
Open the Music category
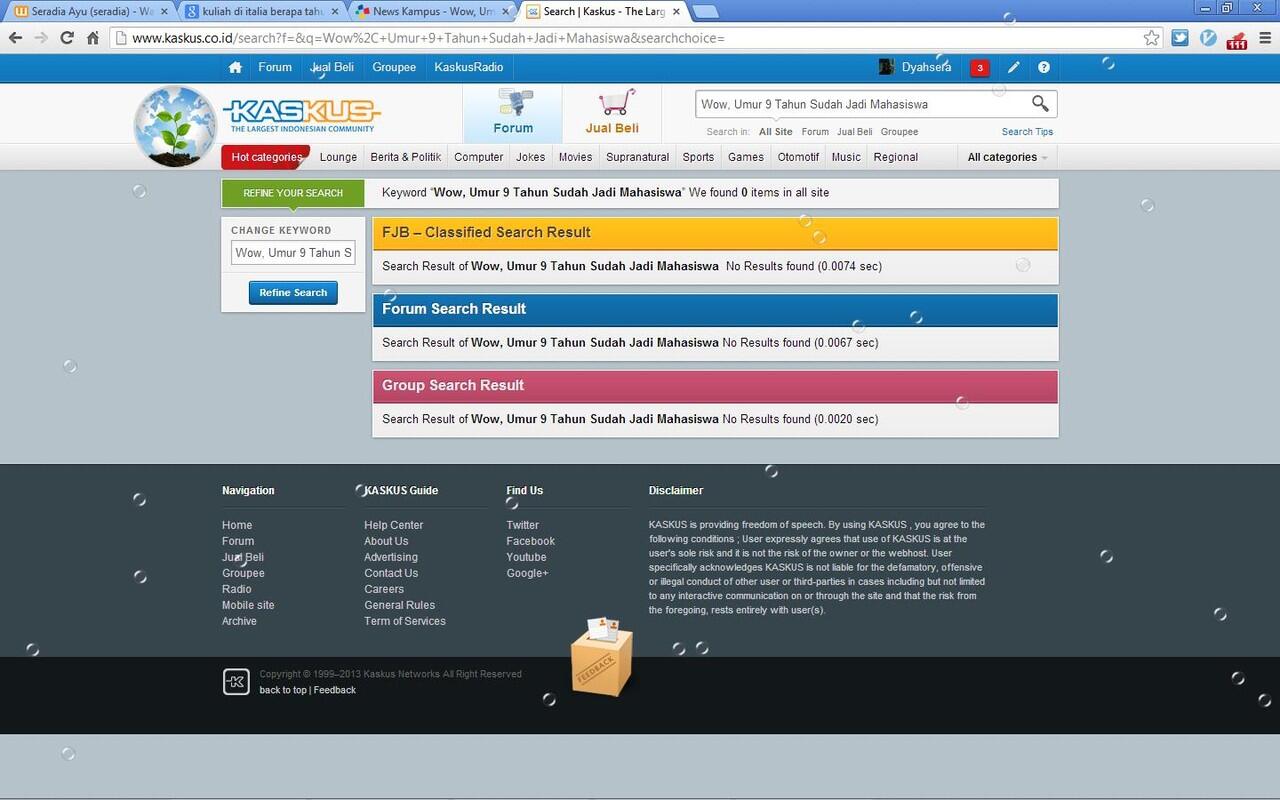846,157
